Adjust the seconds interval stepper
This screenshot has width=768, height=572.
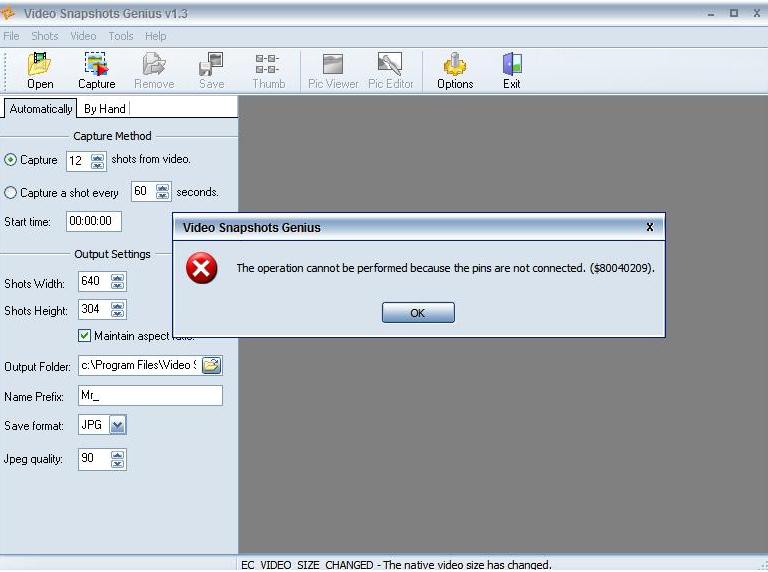pos(163,191)
